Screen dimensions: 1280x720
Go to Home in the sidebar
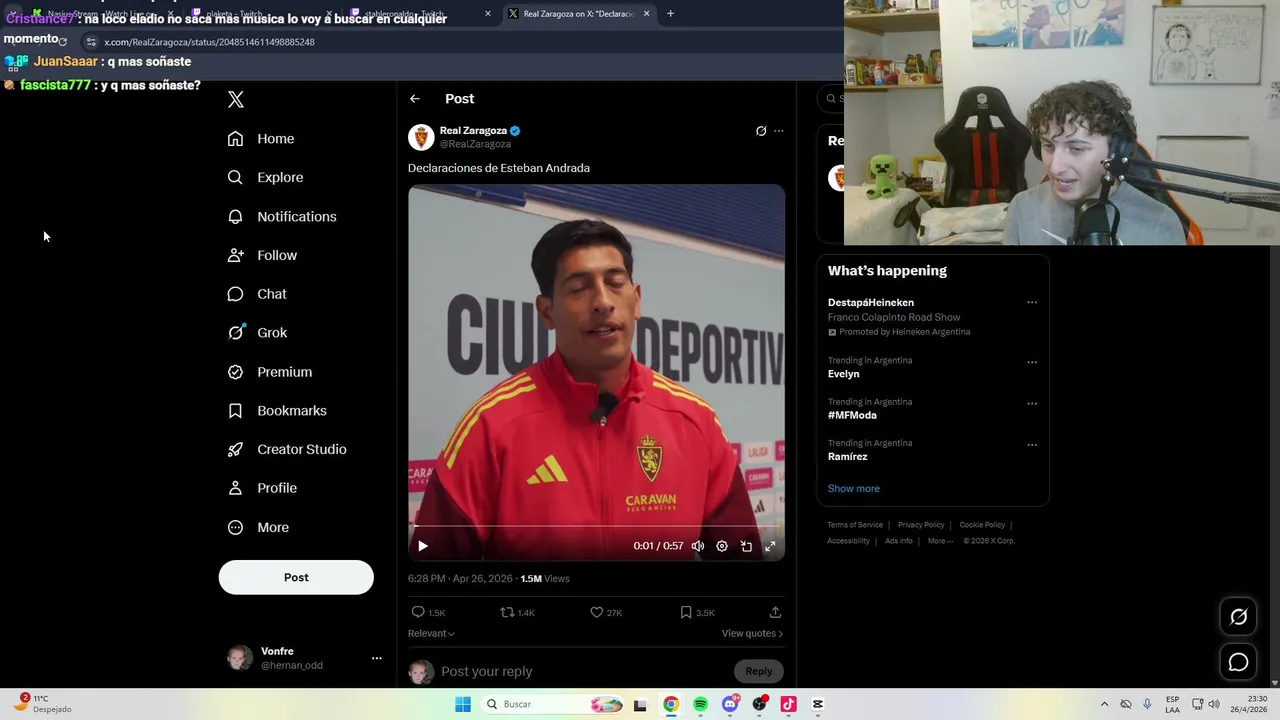[x=261, y=139]
